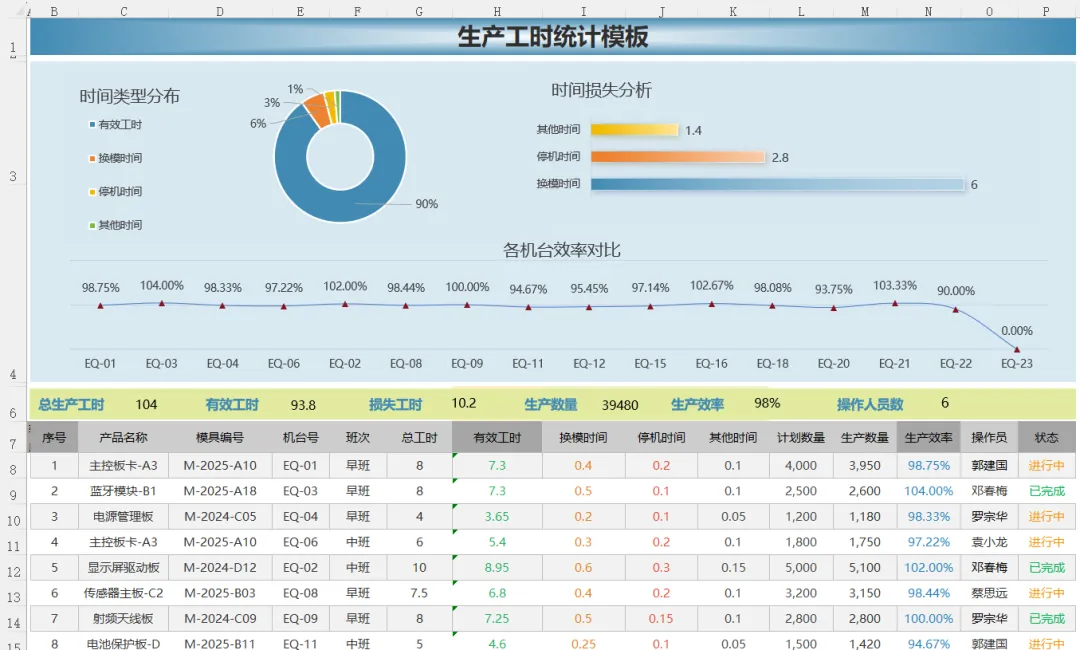
Task: Click the 已完成 status in row 2
Action: point(1046,491)
